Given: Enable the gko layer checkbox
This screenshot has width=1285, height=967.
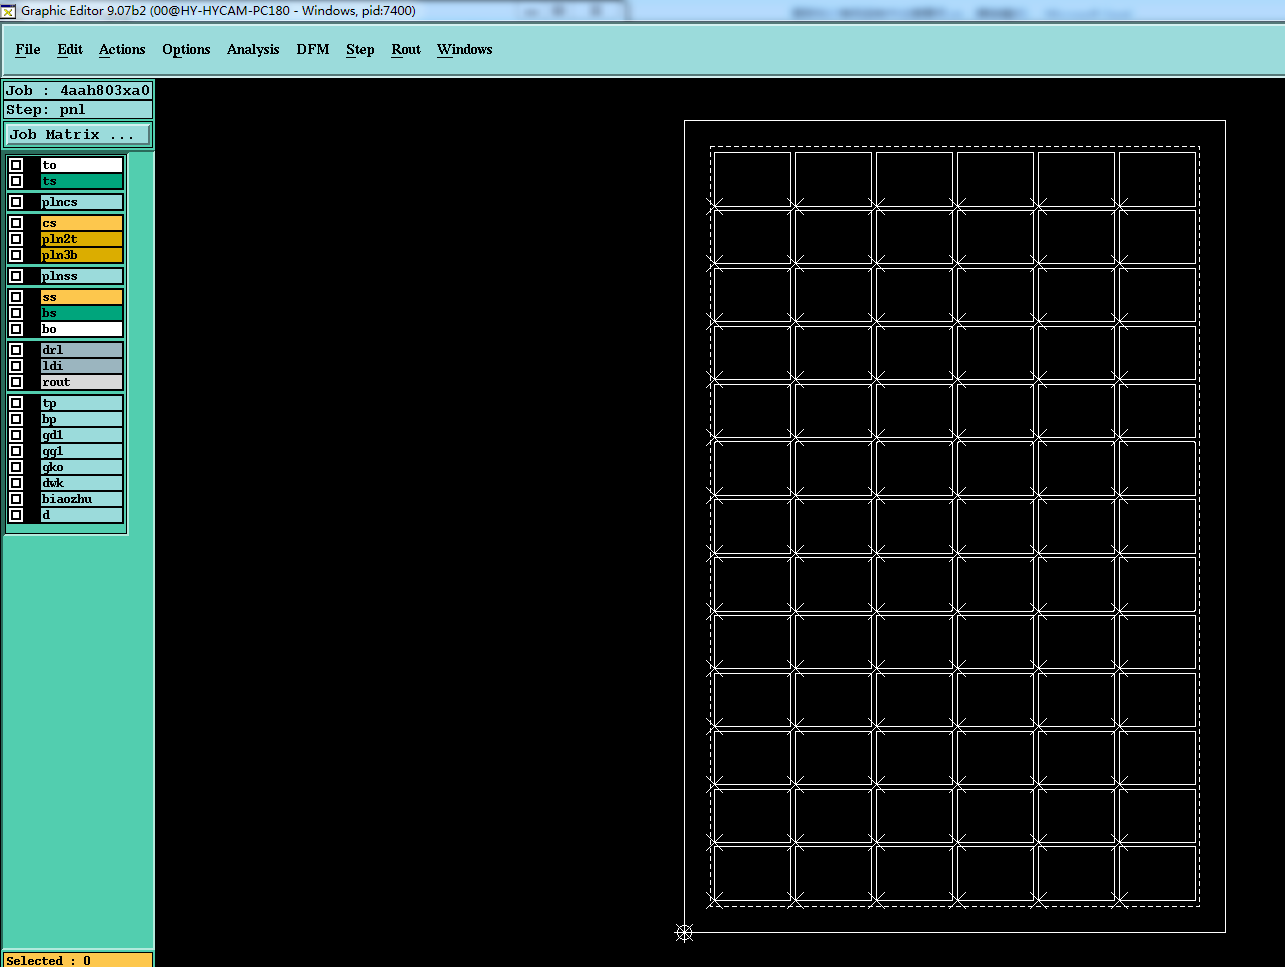Looking at the screenshot, I should [16, 467].
